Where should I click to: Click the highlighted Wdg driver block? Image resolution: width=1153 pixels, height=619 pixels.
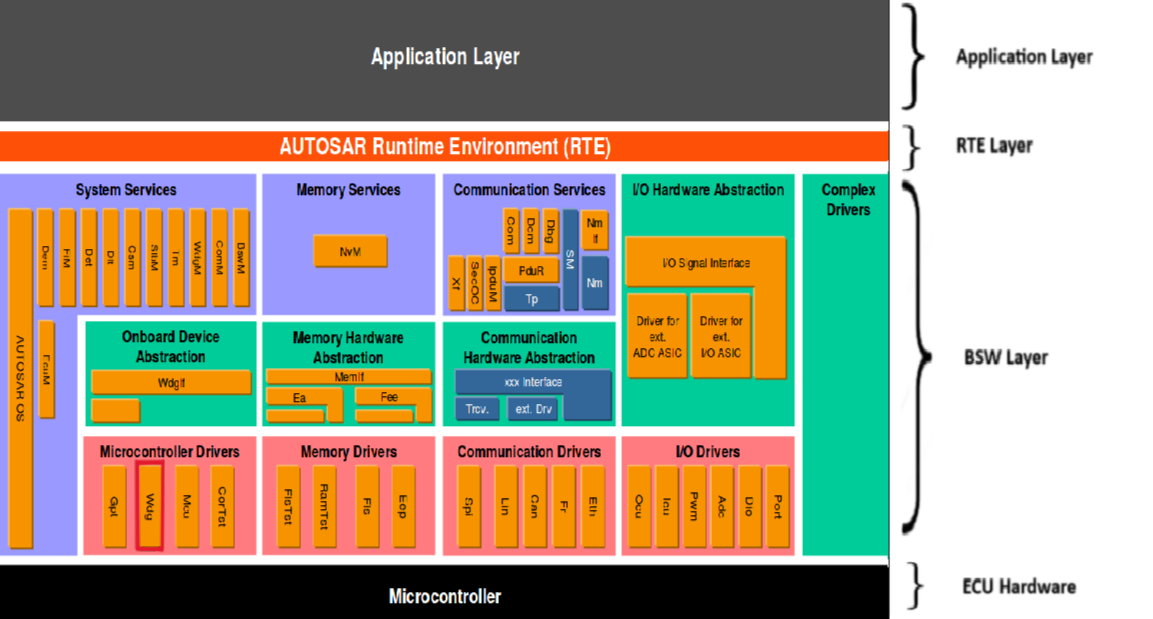pyautogui.click(x=150, y=505)
